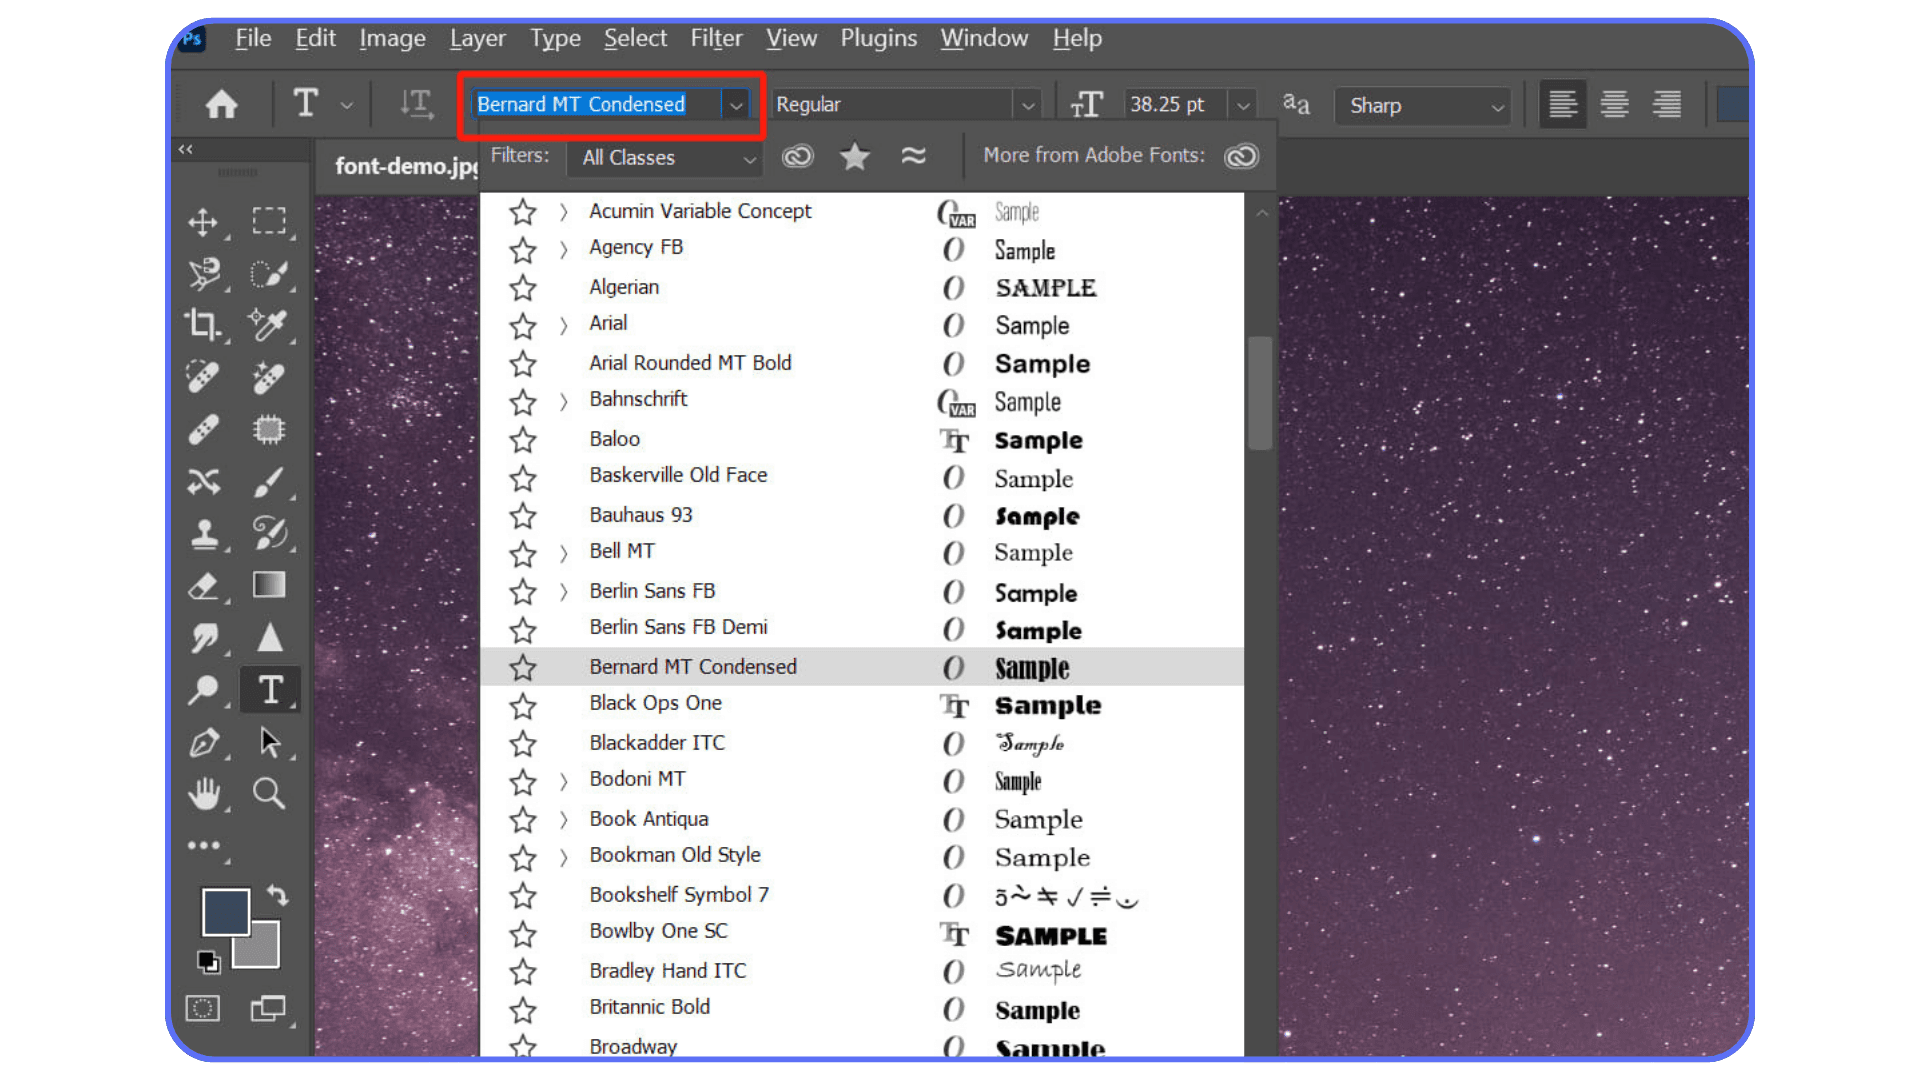Grab the Hand tool
The image size is (1920, 1080).
205,793
